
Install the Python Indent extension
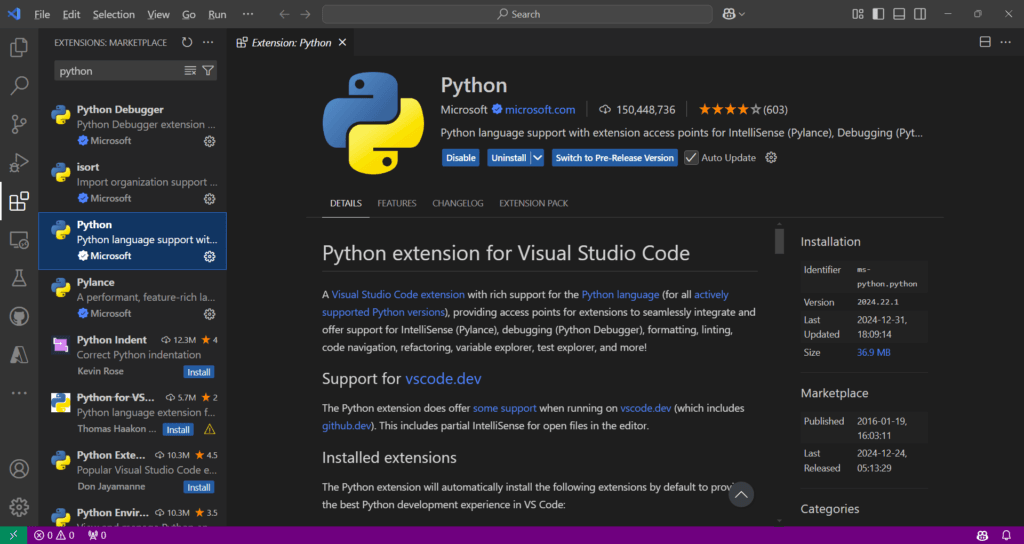(199, 372)
